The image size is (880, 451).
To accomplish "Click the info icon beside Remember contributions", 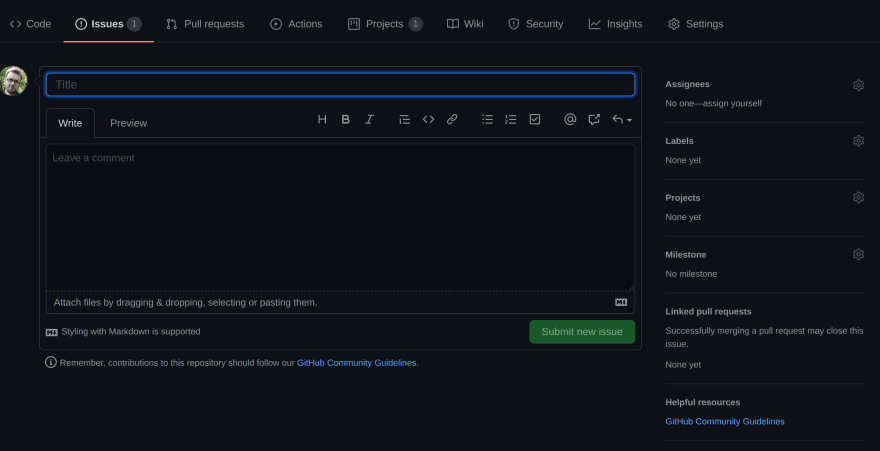I will click(x=51, y=362).
